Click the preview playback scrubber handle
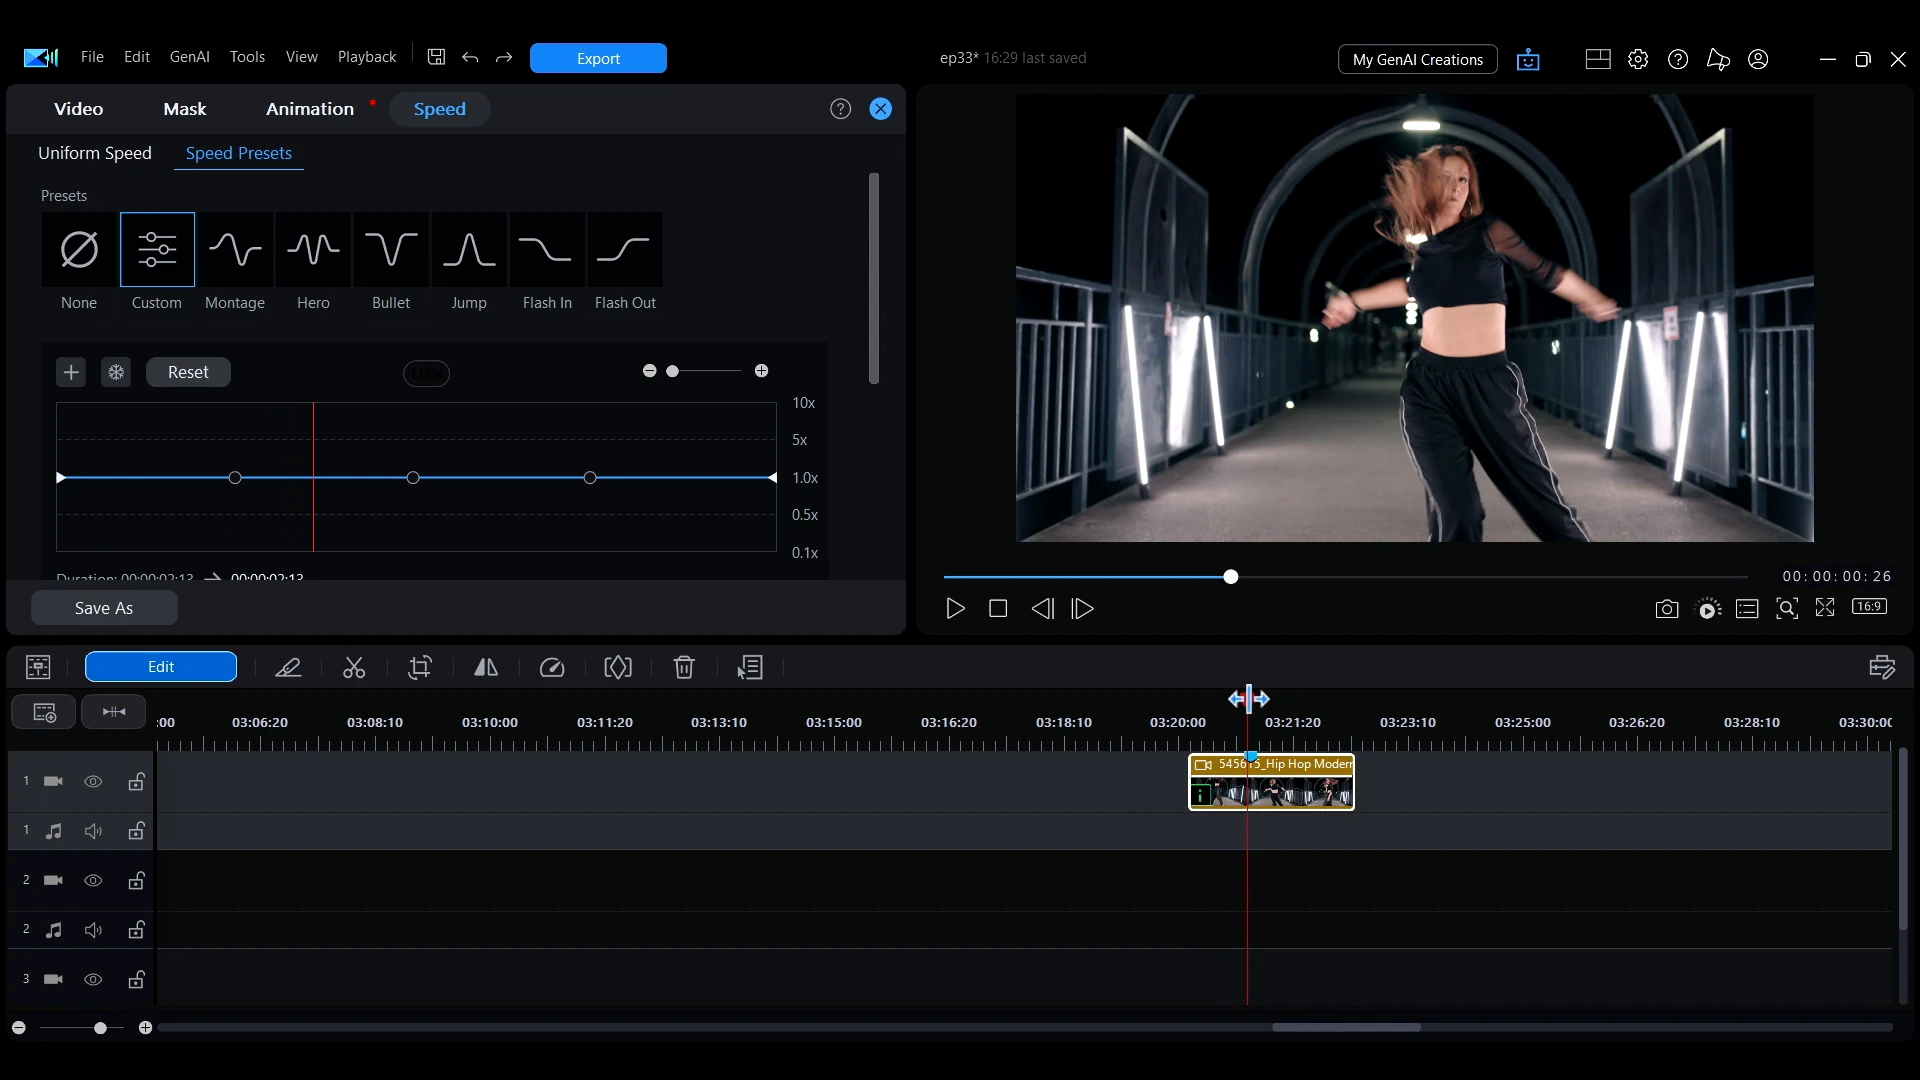The image size is (1920, 1080). coord(1231,577)
